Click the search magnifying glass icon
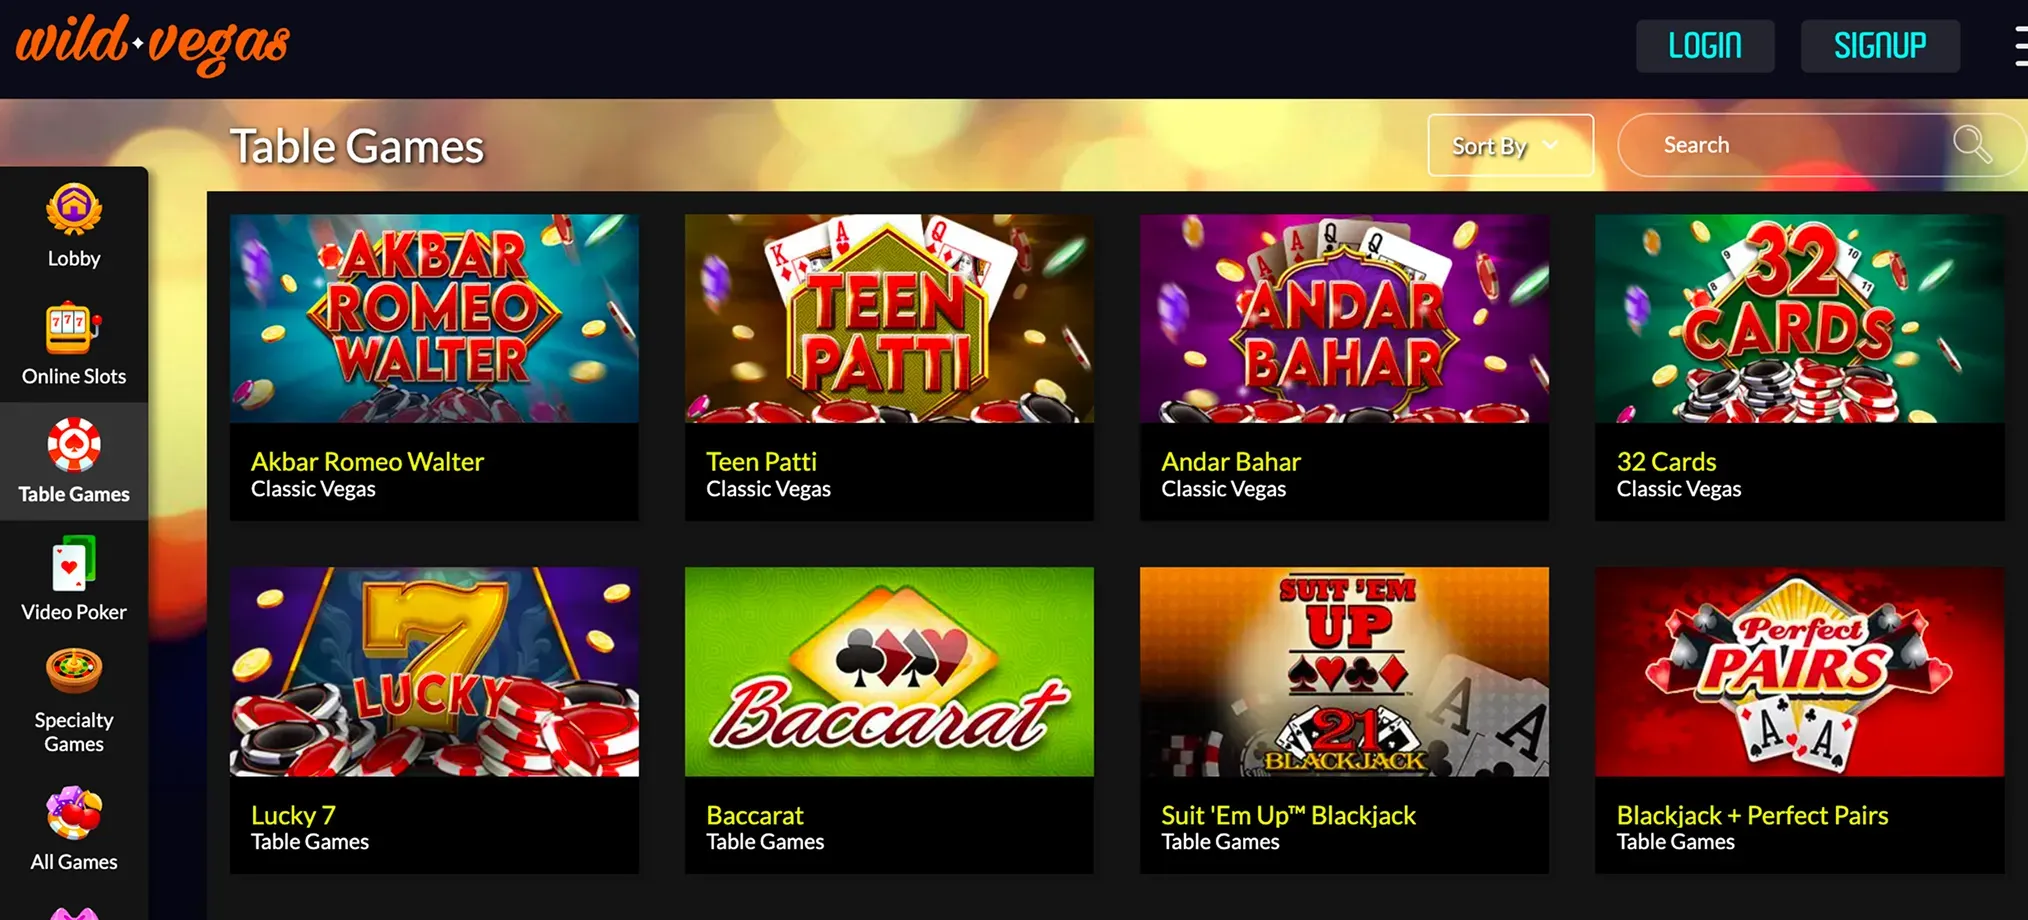Screen dimensions: 2028x920 click(1973, 145)
